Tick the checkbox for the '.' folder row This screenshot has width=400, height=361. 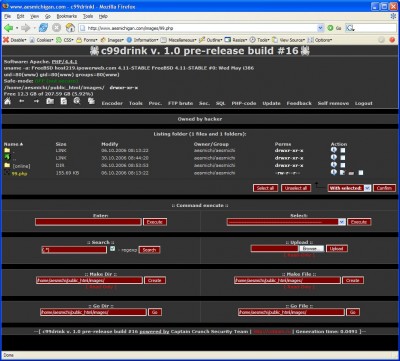click(343, 151)
